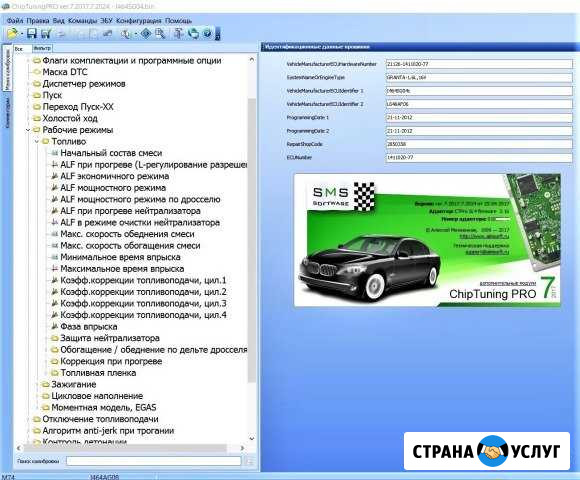Open the ALF мощностного режима table
The image size is (580, 480).
coord(113,188)
